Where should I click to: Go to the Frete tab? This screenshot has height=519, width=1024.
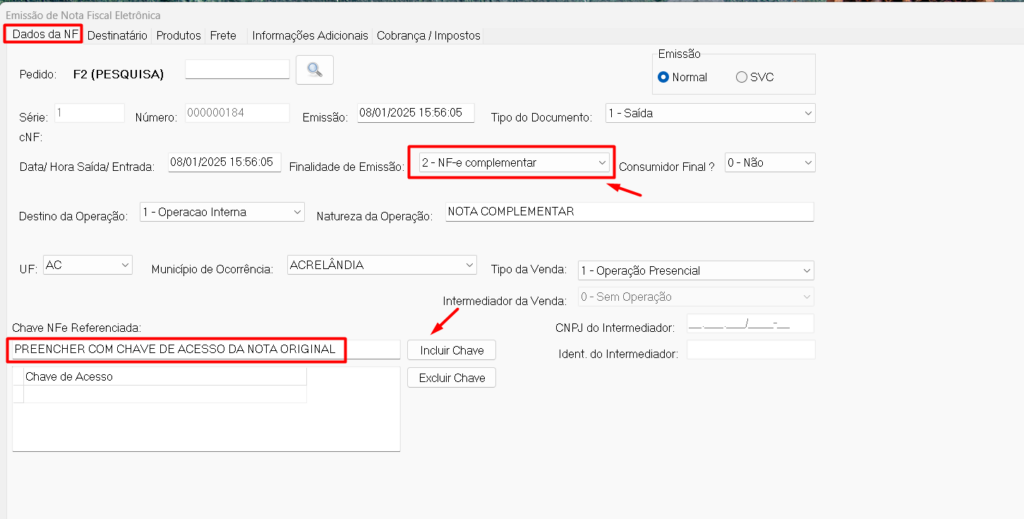coord(223,35)
